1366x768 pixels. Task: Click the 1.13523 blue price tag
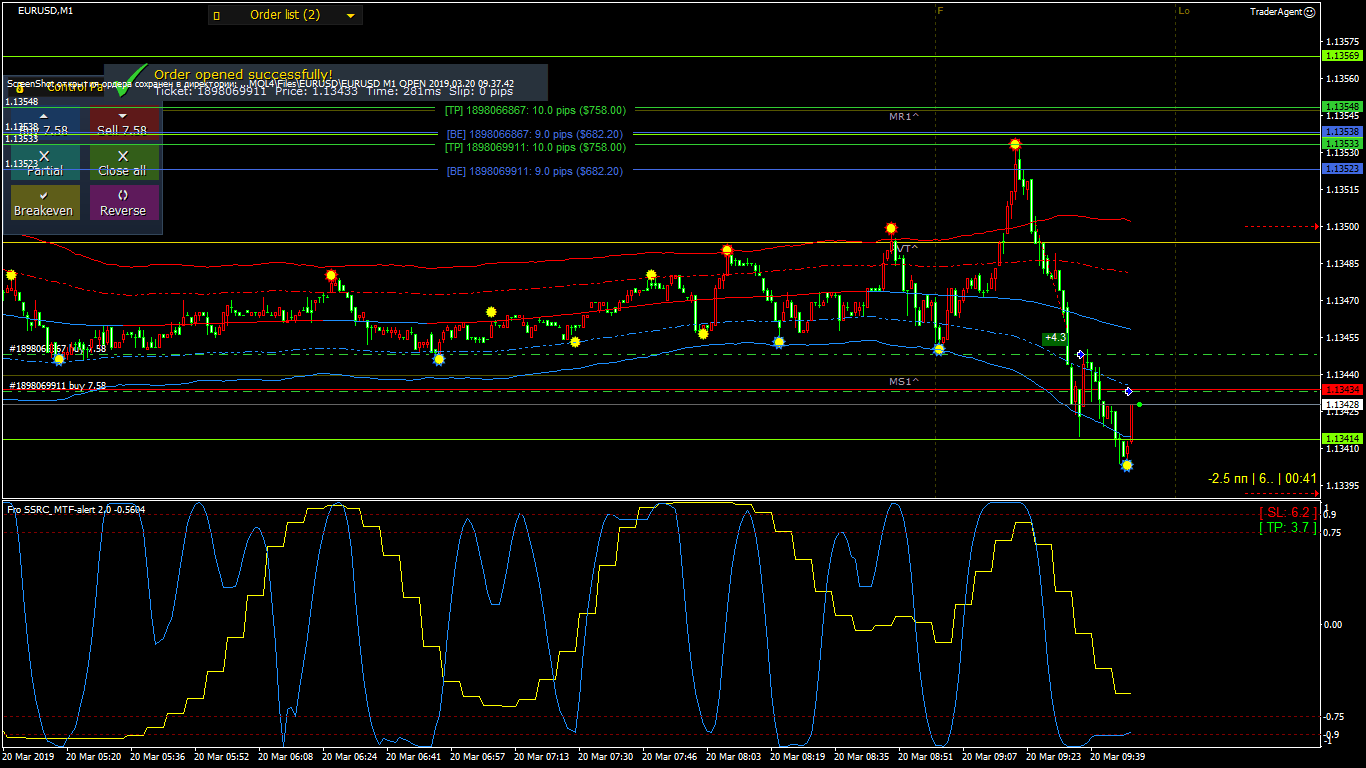click(x=1342, y=169)
